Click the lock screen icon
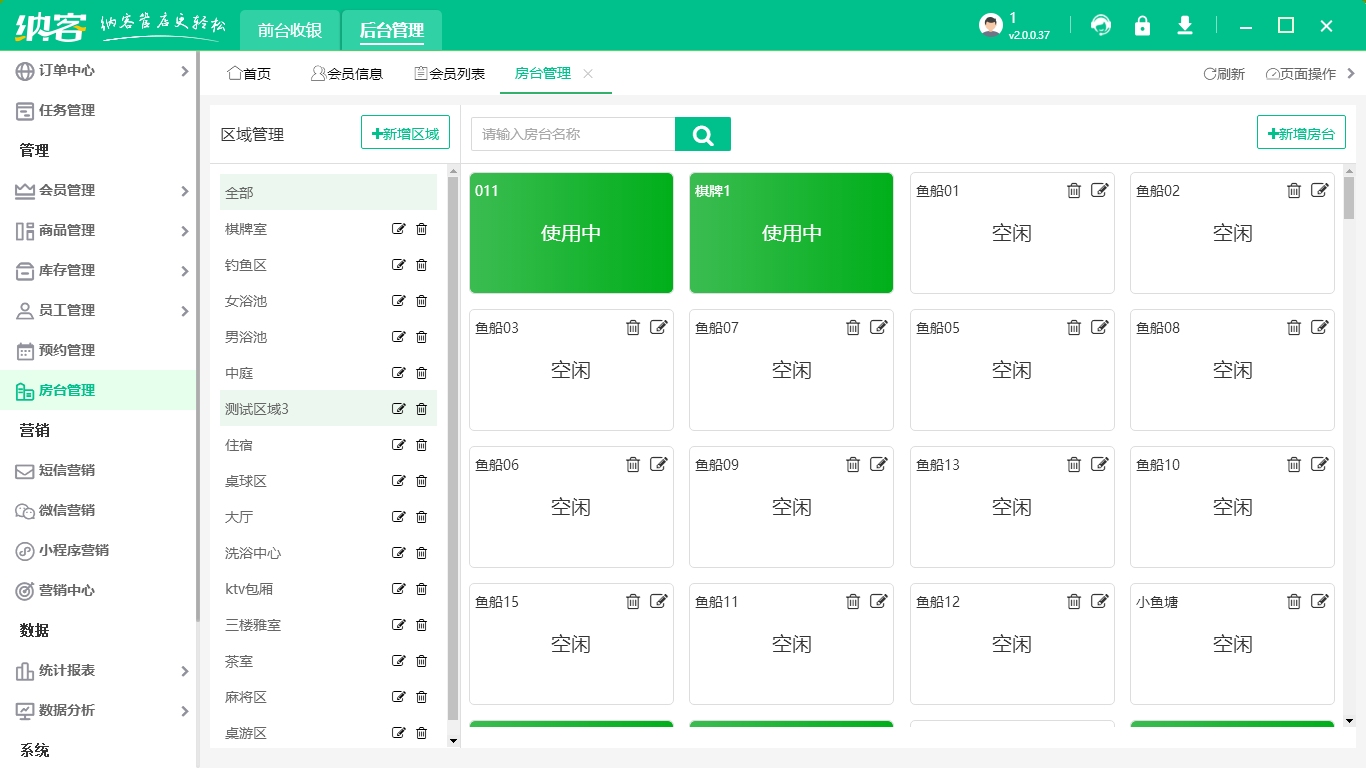 coord(1142,25)
